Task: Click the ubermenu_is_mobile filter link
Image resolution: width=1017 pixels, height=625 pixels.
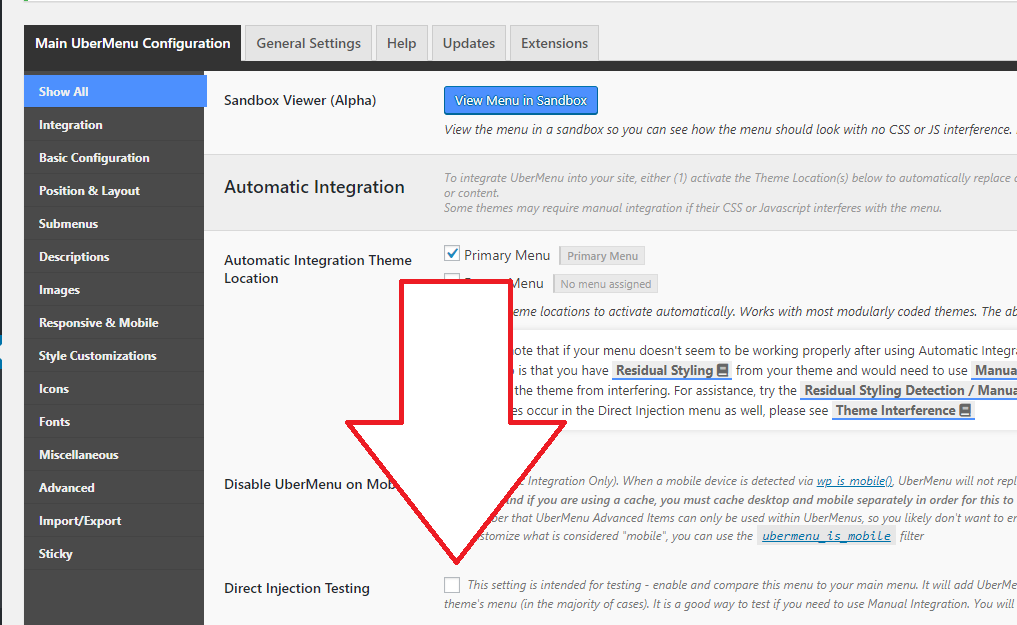Action: click(x=826, y=536)
